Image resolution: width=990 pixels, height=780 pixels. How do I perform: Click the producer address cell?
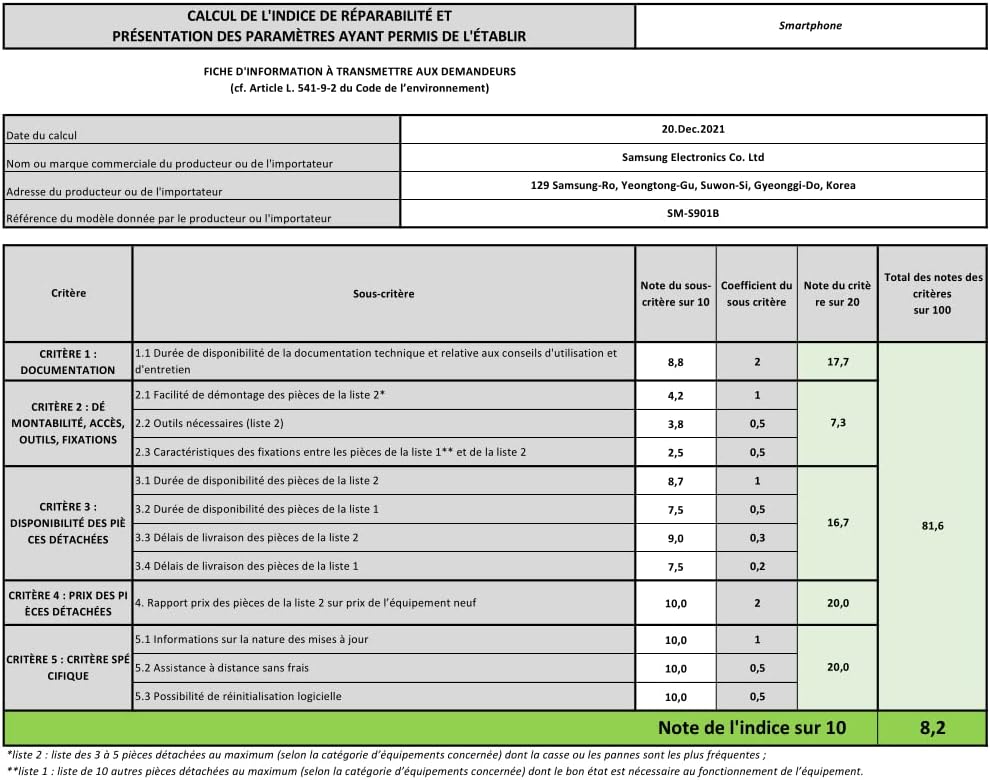tap(693, 186)
